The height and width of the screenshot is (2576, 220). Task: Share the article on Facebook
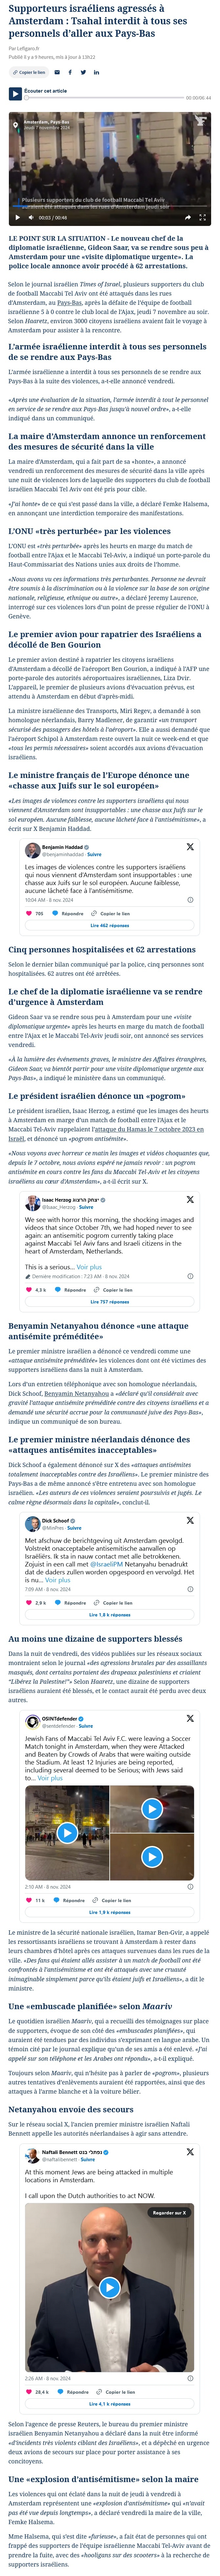(70, 72)
